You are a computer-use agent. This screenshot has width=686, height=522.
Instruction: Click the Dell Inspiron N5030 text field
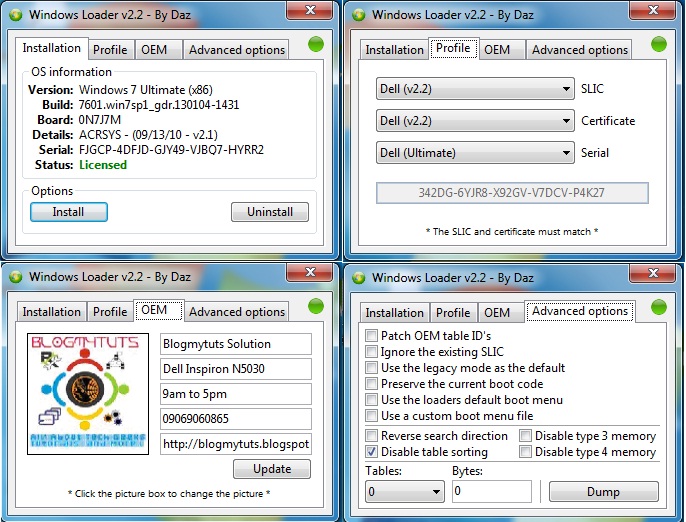pyautogui.click(x=236, y=369)
